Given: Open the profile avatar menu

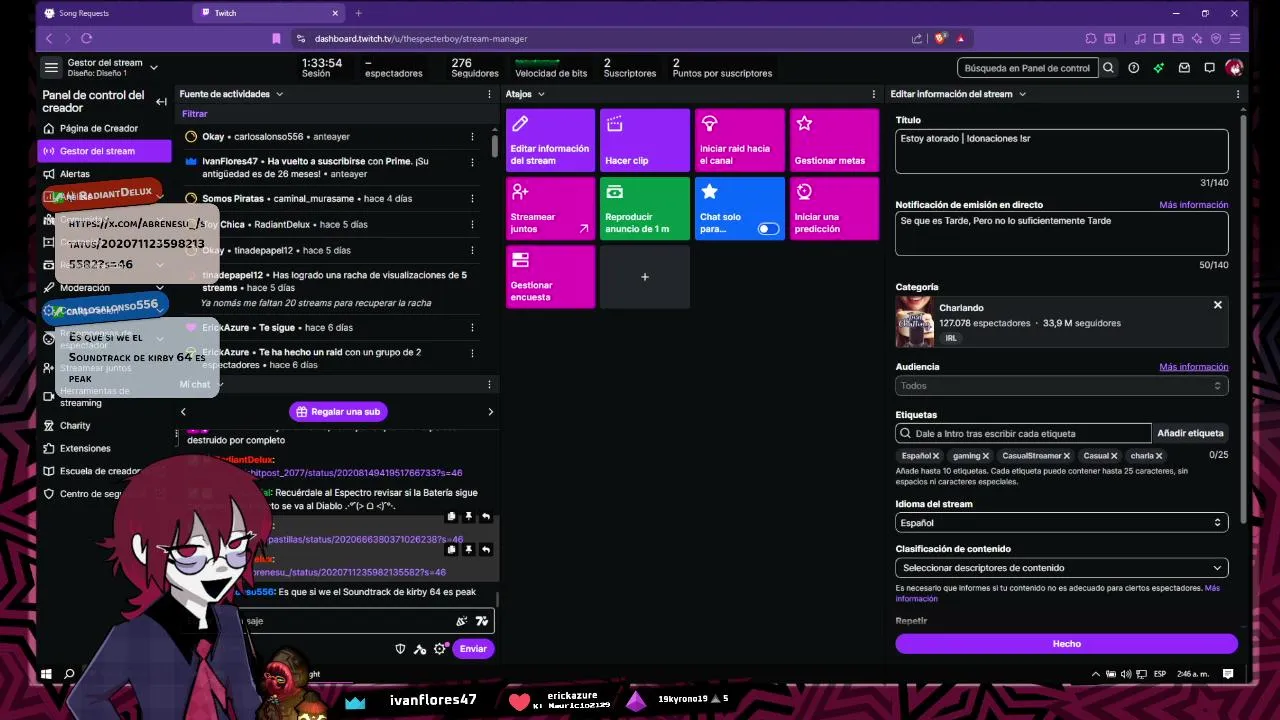Looking at the screenshot, I should (x=1235, y=68).
